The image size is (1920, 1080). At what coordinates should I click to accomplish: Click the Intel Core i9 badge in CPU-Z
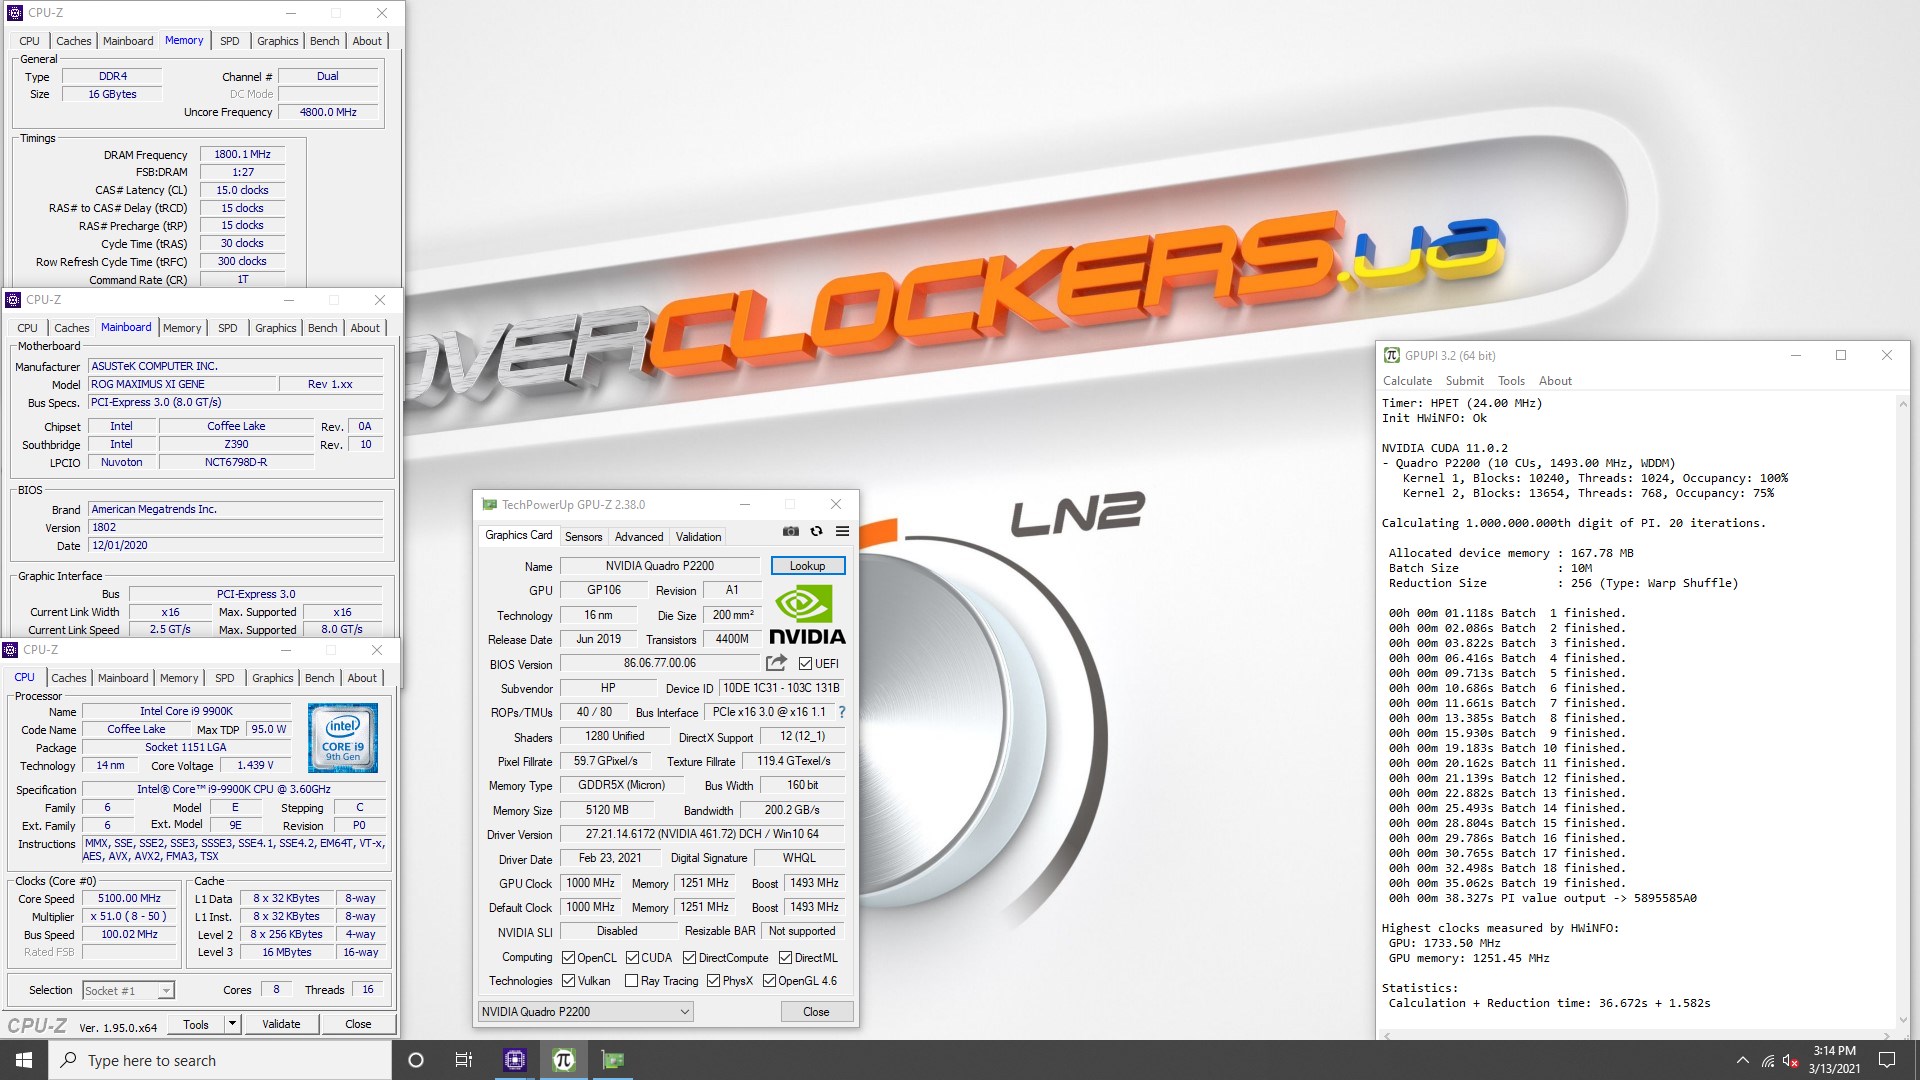pos(343,738)
